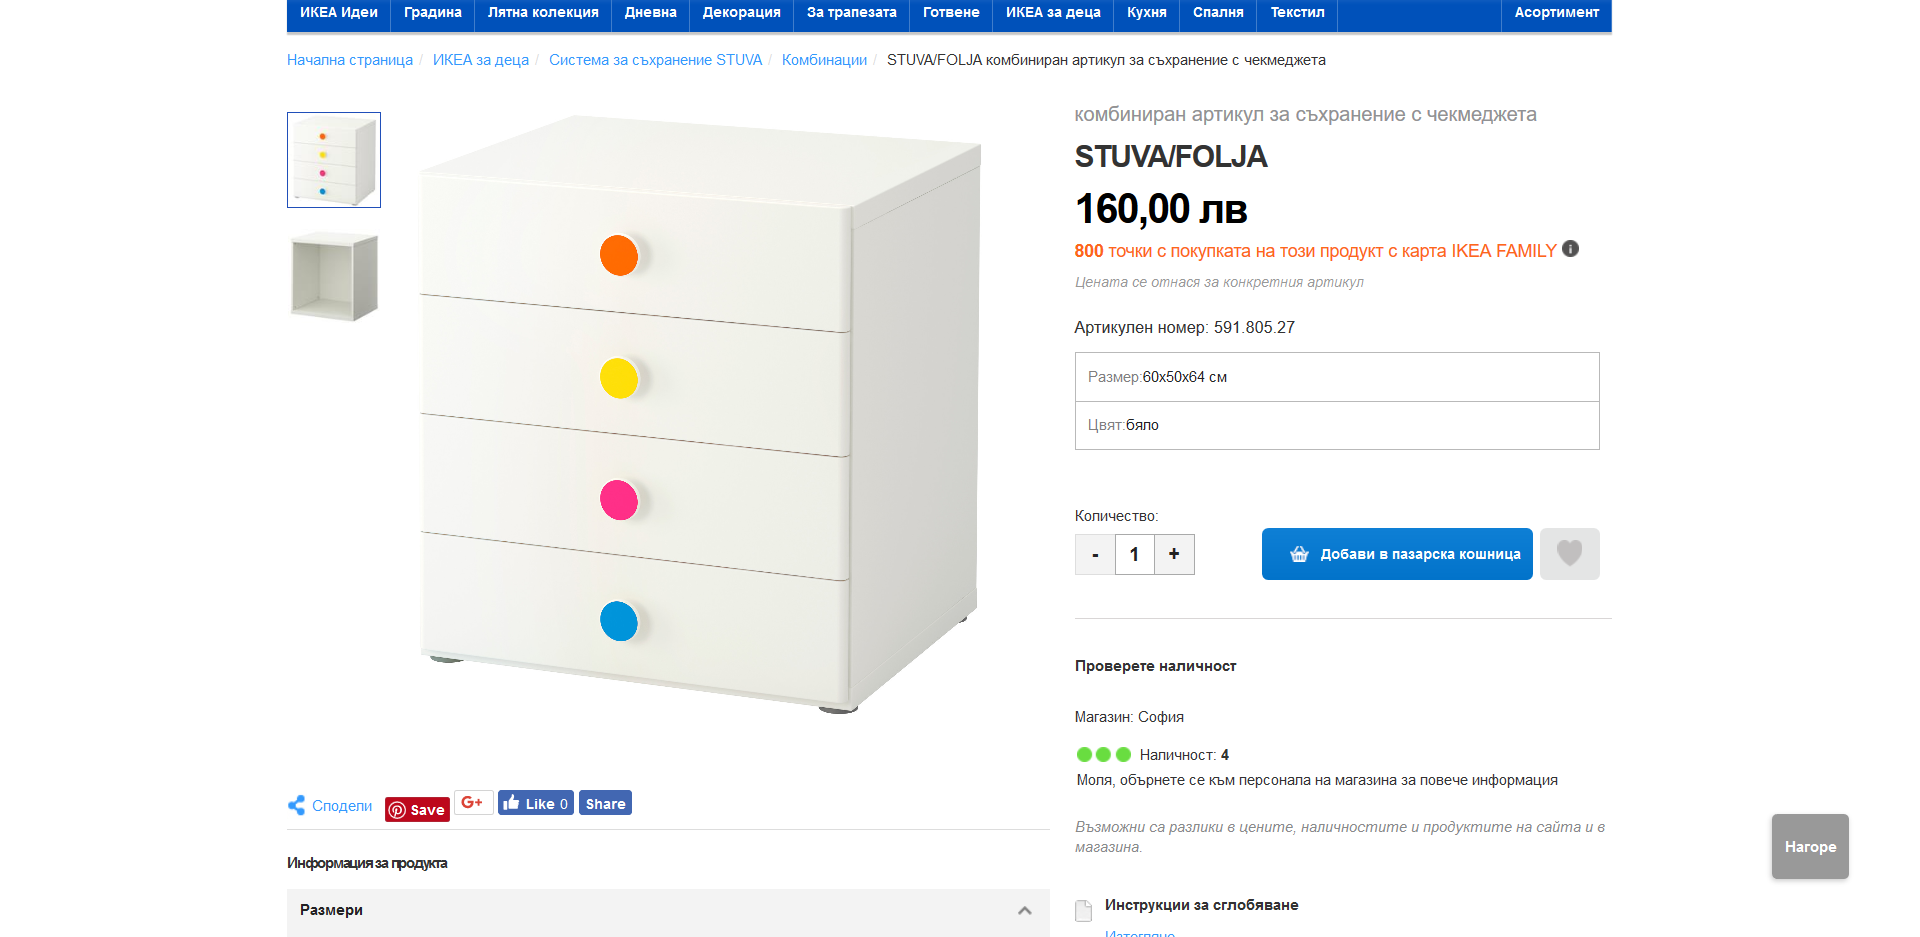Click the IKEA FAMILY info icon
The image size is (1920, 937).
pos(1570,249)
